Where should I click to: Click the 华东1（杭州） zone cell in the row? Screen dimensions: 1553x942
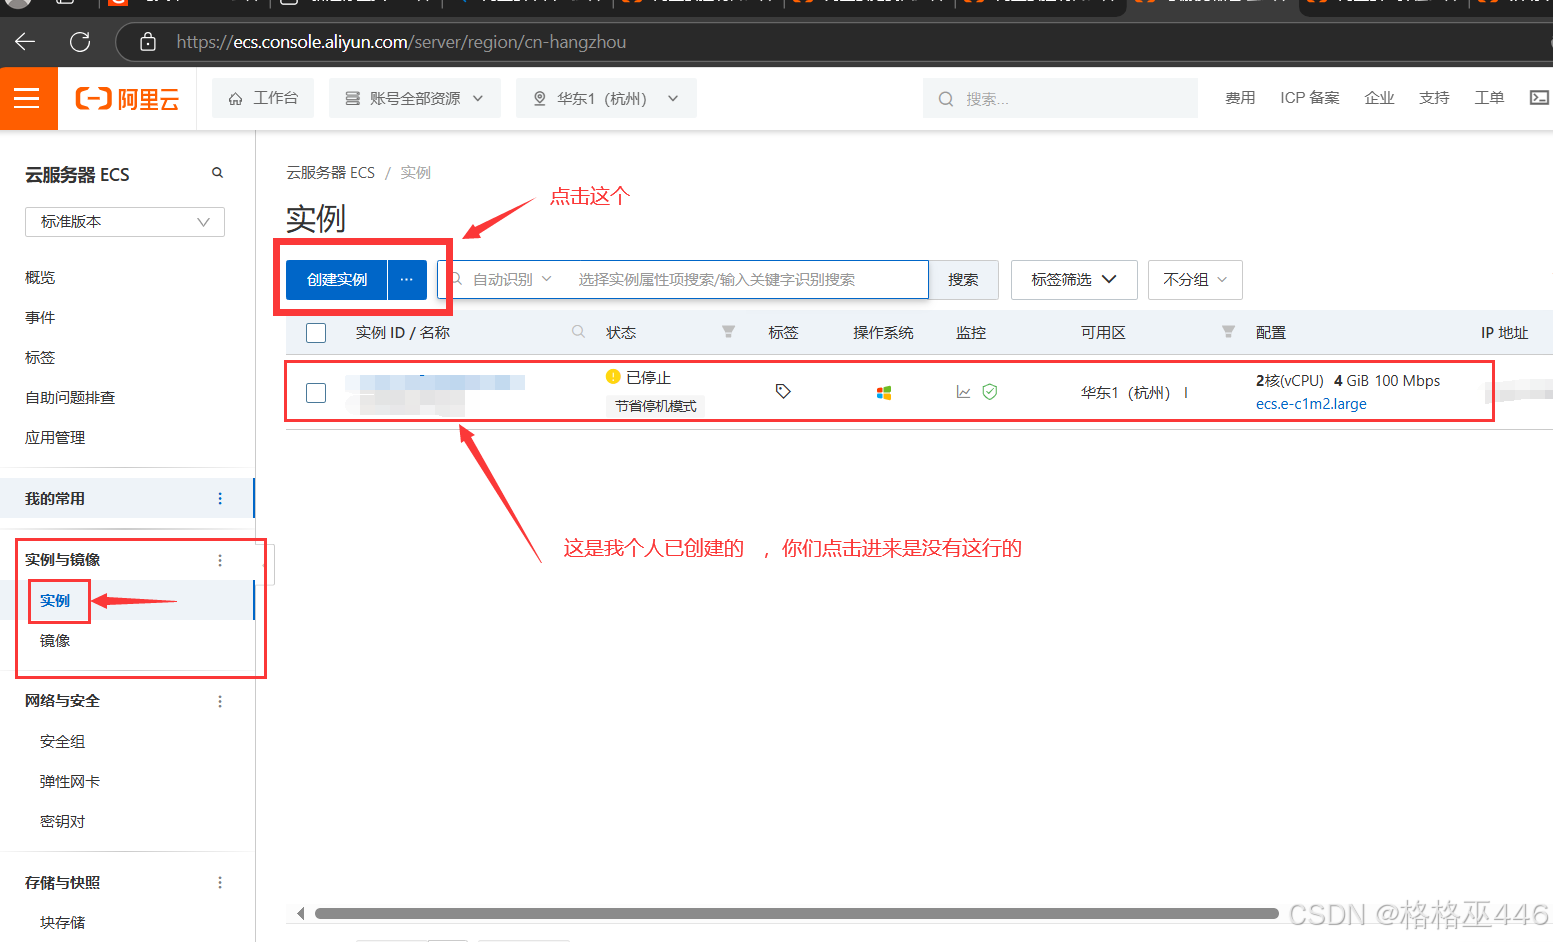1125,393
